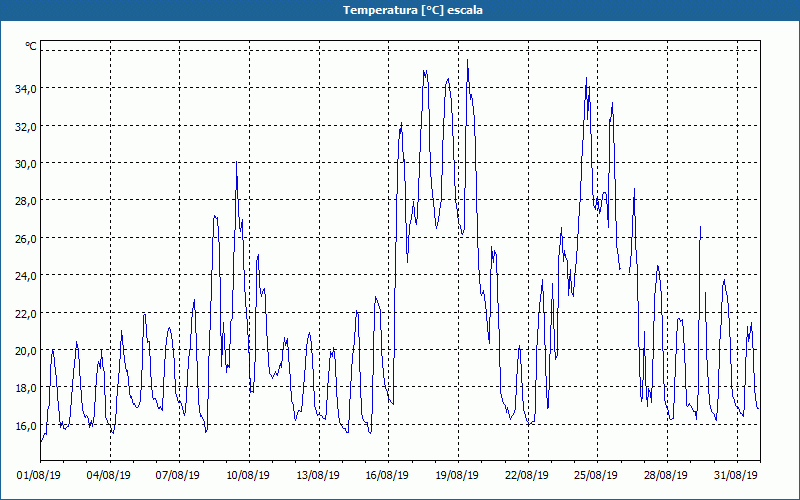Click date label 19/08/19
The width and height of the screenshot is (800, 500).
tap(457, 475)
